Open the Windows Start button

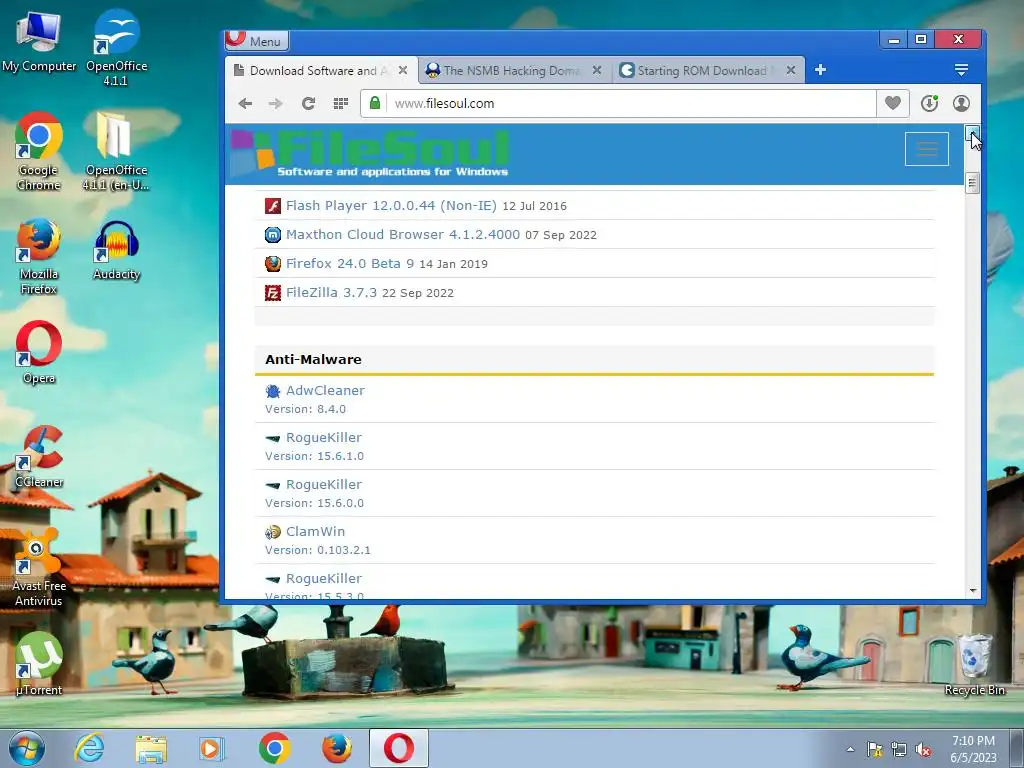pos(27,748)
